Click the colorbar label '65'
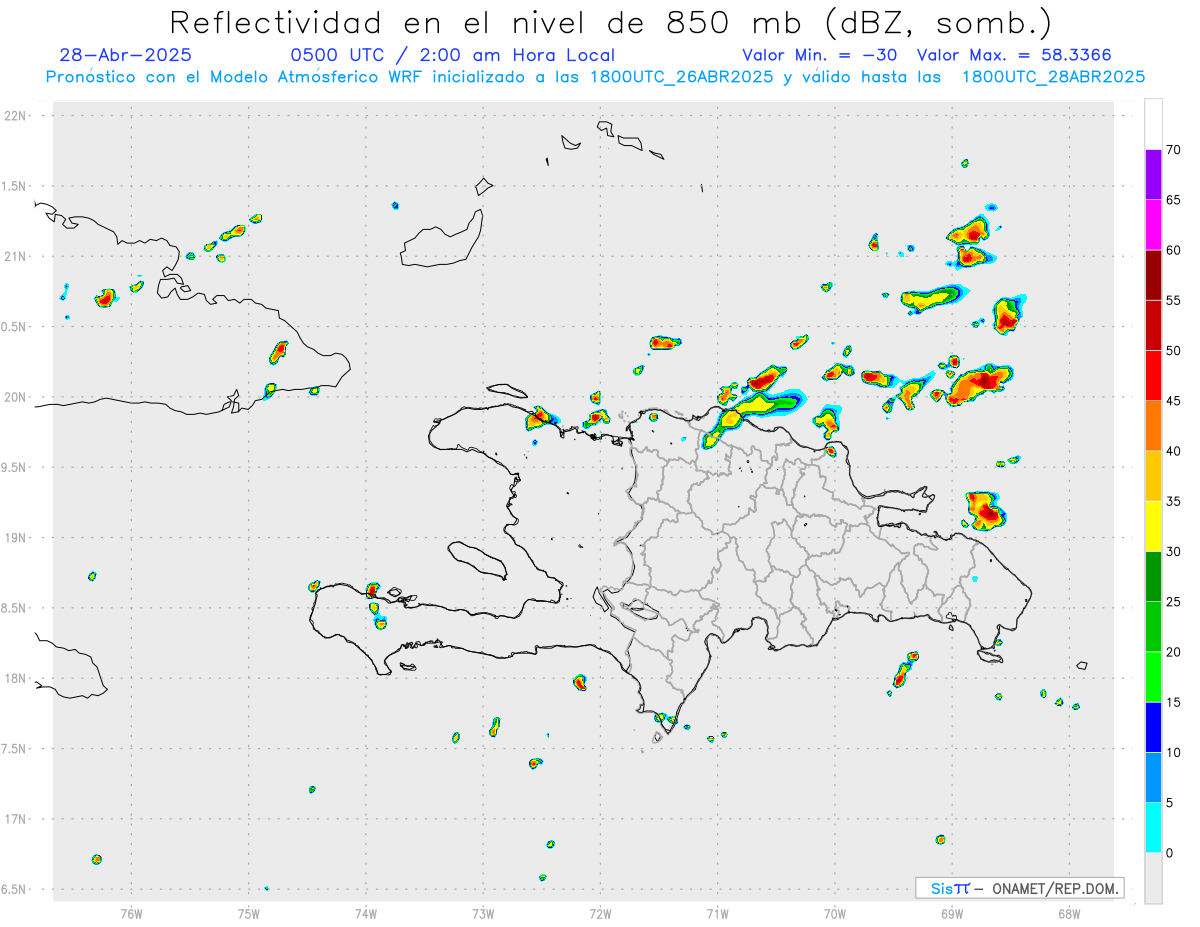 click(1173, 200)
